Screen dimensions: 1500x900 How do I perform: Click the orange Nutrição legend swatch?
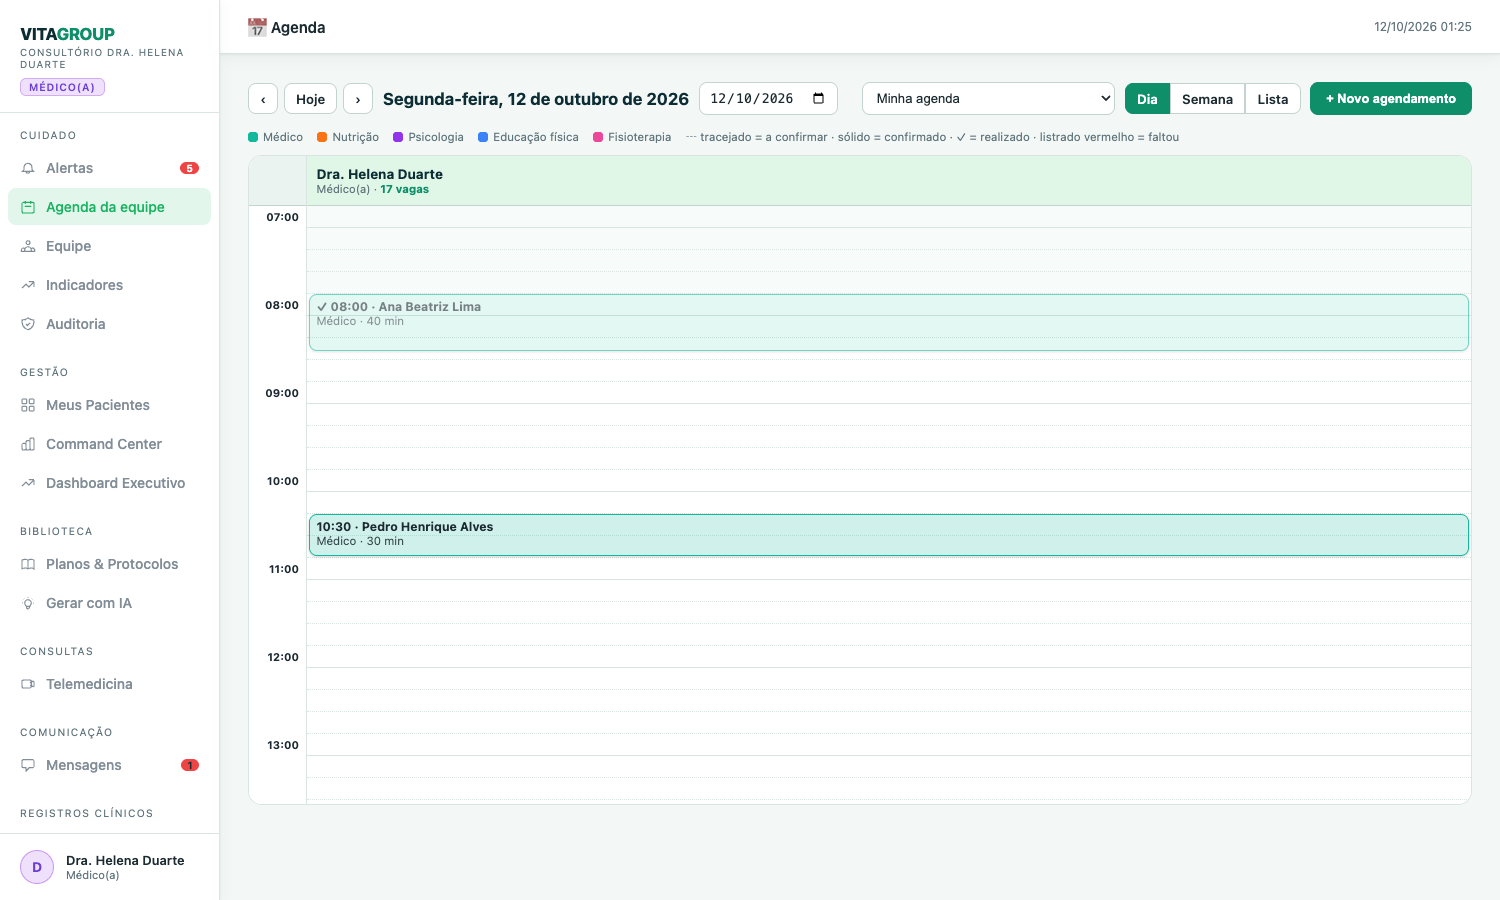322,137
